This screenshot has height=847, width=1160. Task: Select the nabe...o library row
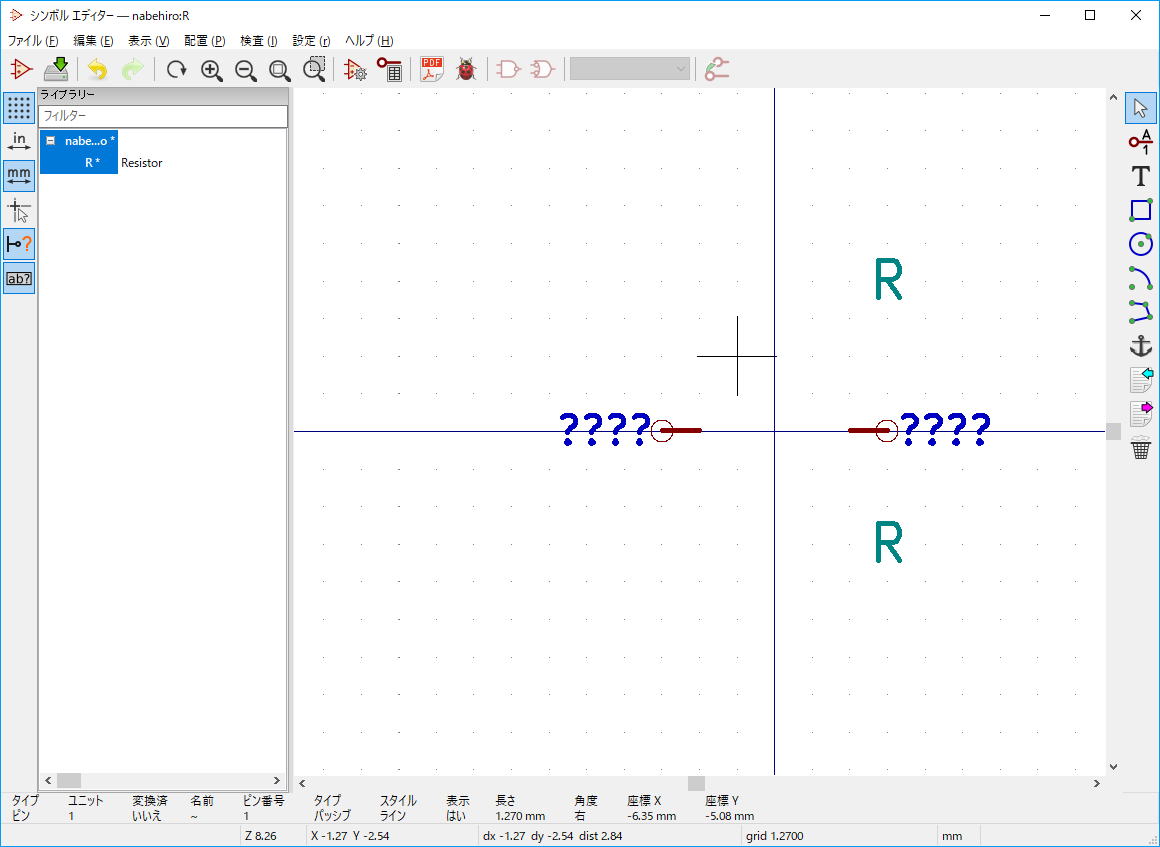(79, 141)
